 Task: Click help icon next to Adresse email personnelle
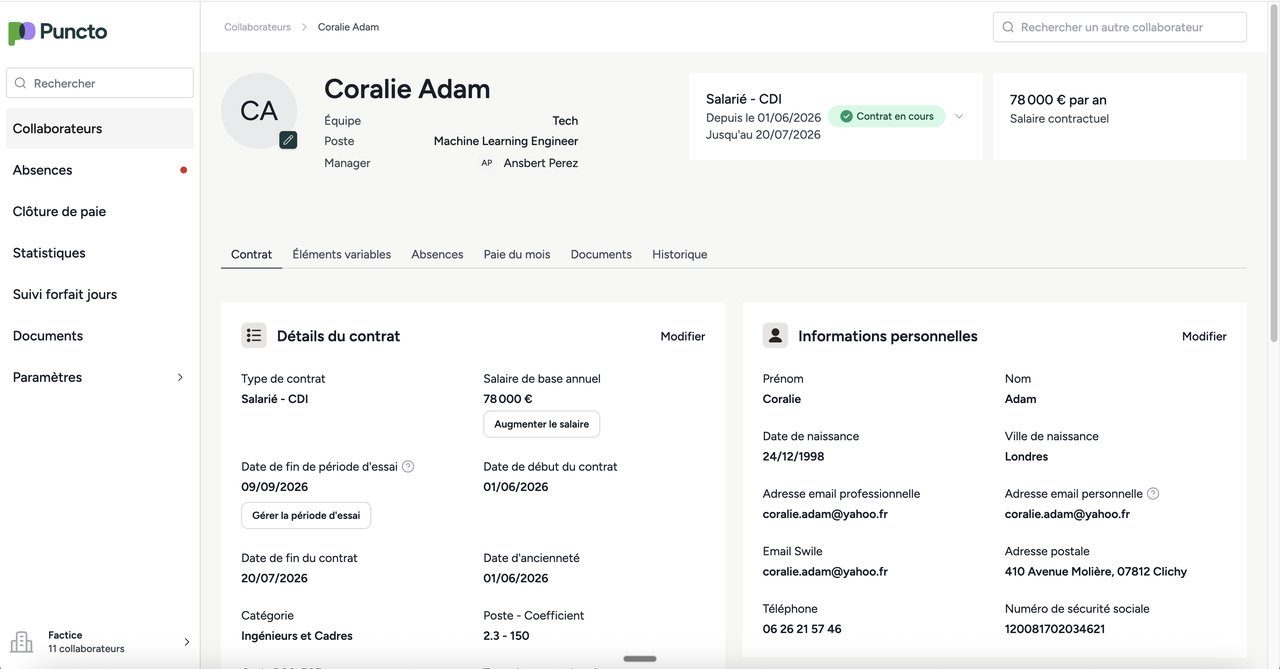tap(1153, 494)
